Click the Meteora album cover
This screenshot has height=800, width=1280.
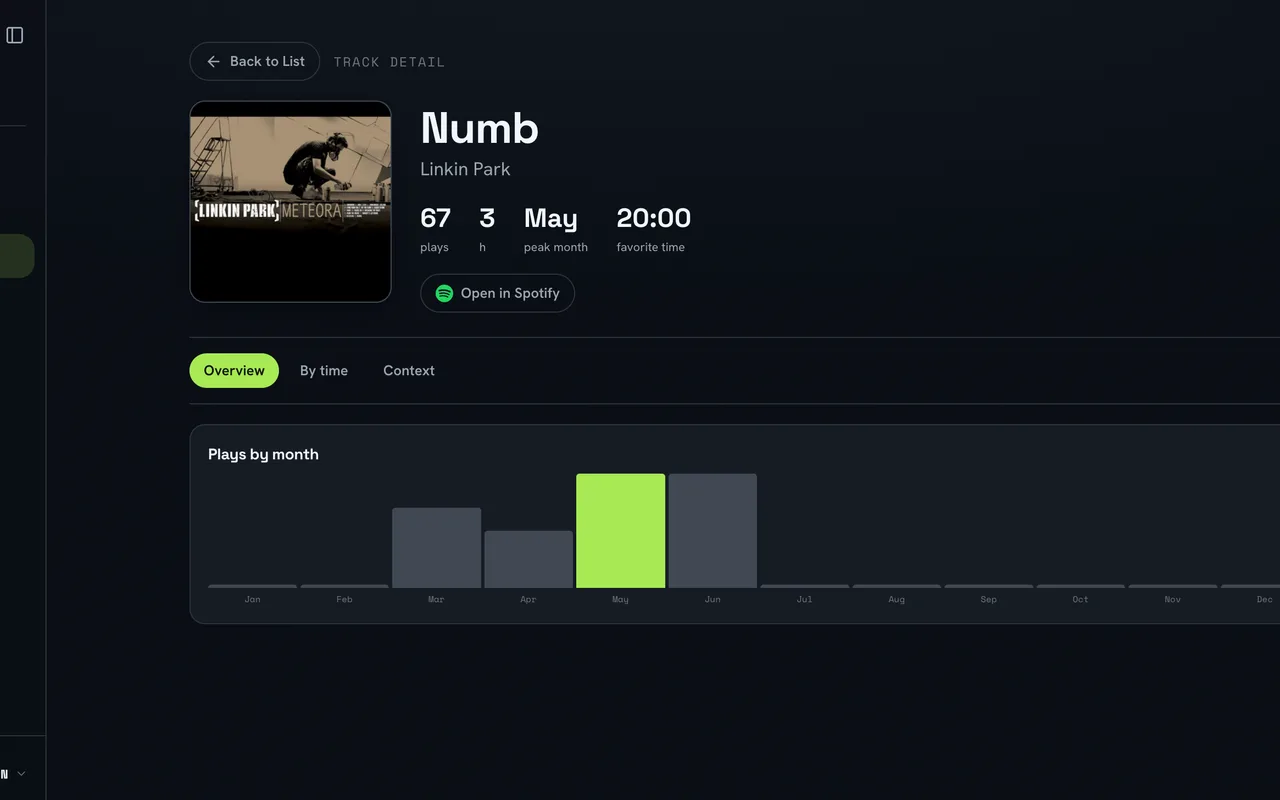[x=290, y=201]
